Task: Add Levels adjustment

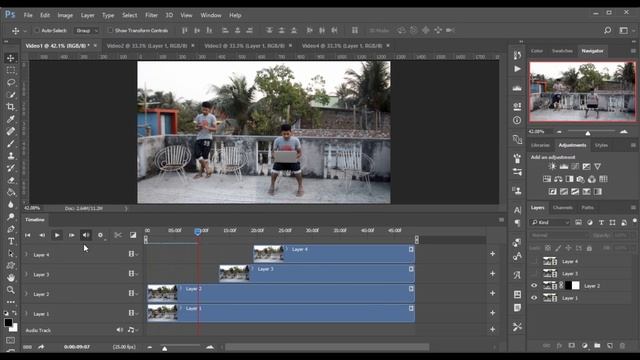Action: point(564,167)
